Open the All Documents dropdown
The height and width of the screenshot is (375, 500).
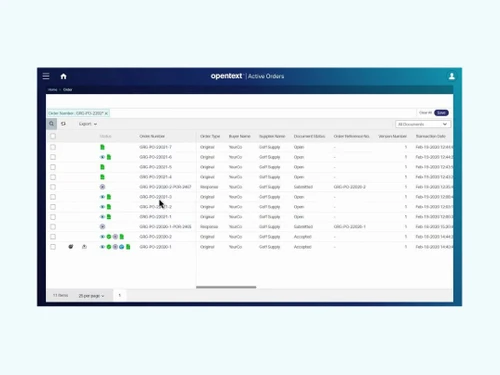(423, 124)
